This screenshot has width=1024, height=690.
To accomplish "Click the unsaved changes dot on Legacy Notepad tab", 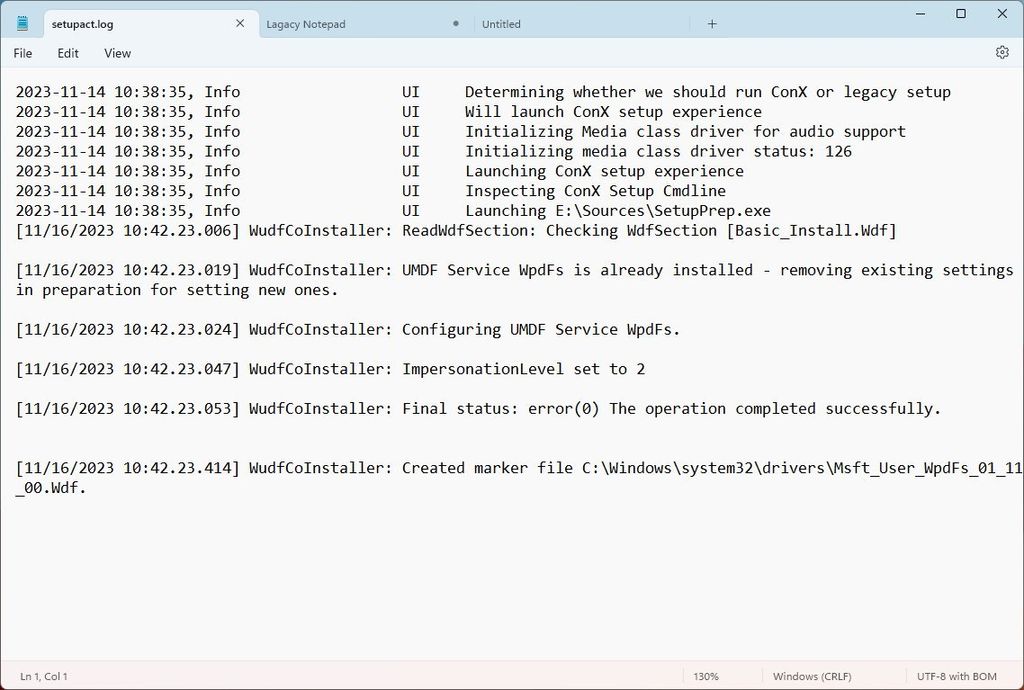I will click(455, 23).
